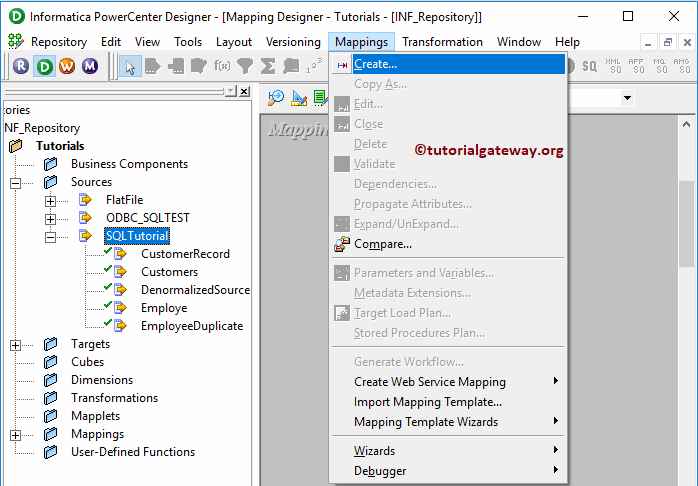Open the Window menu
This screenshot has height=486, width=698.
pyautogui.click(x=519, y=42)
